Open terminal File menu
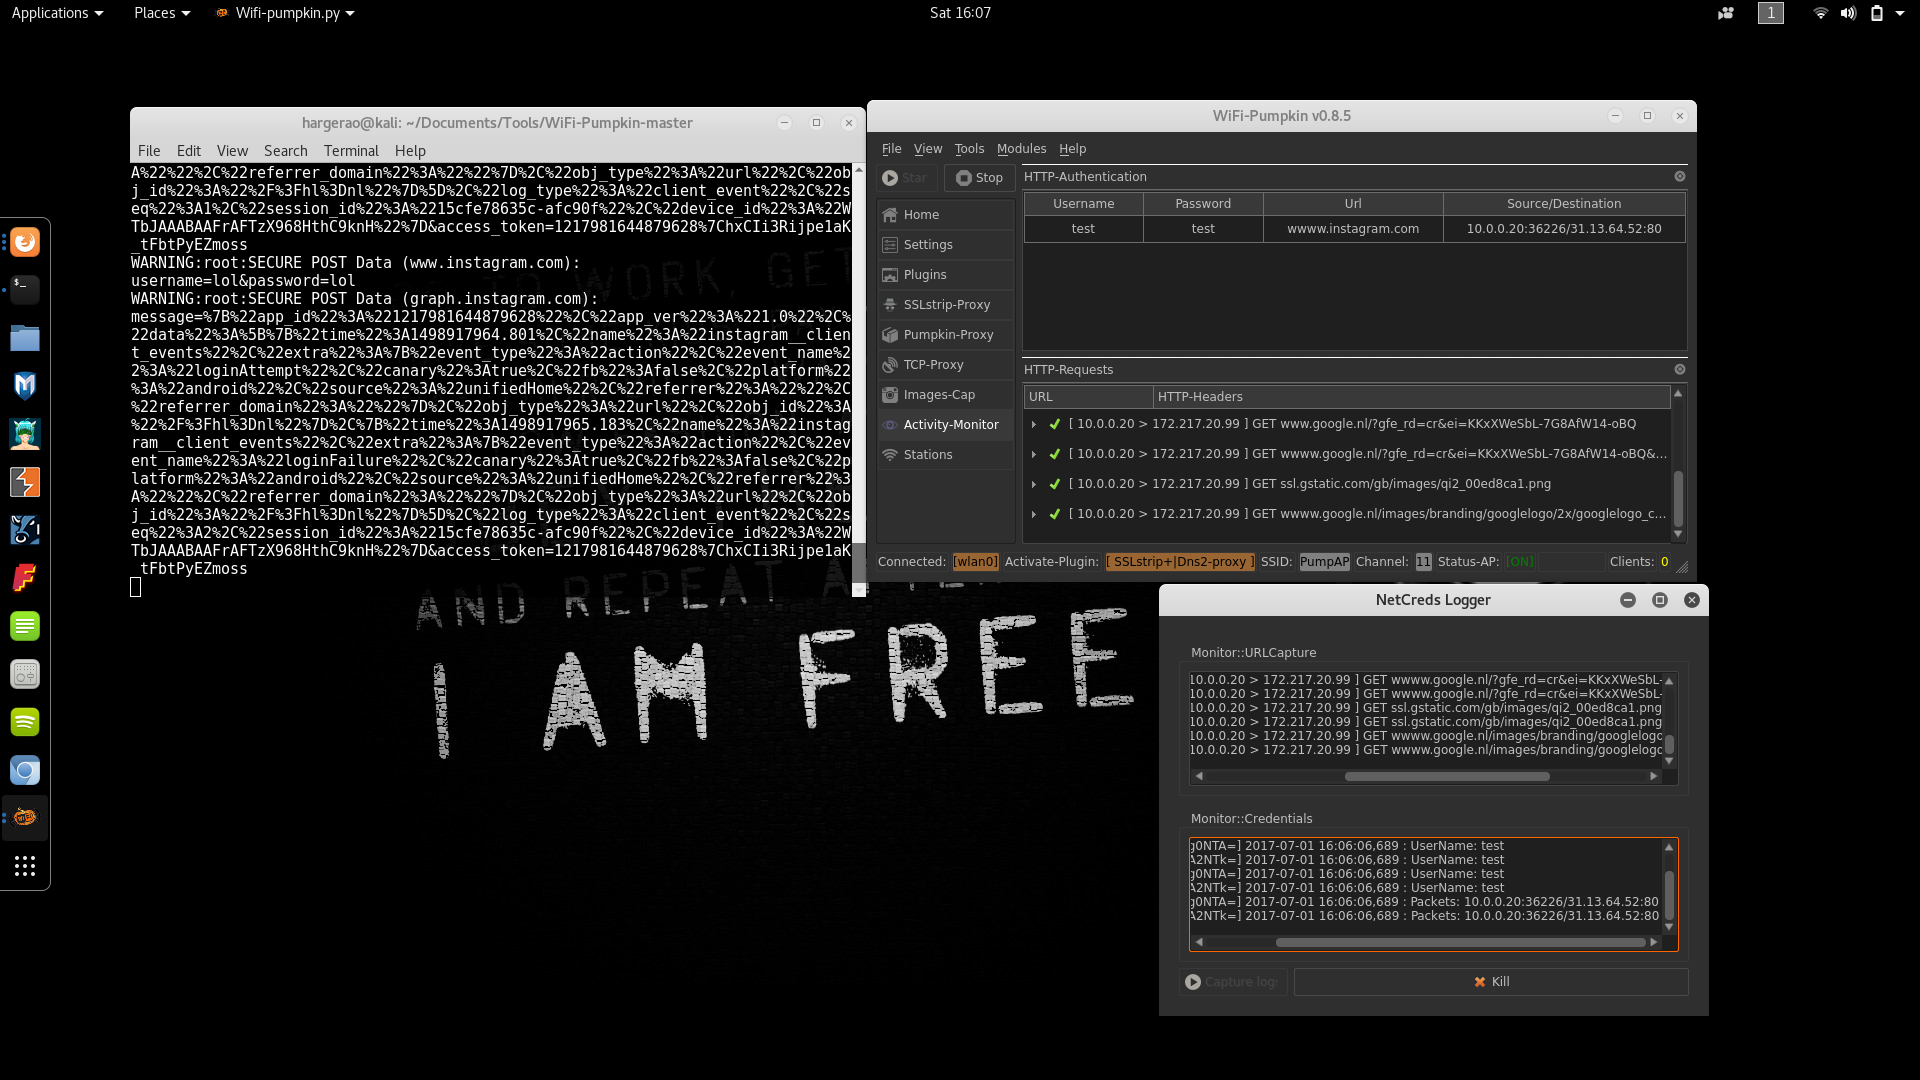Screen dimensions: 1920x1080 pyautogui.click(x=149, y=151)
